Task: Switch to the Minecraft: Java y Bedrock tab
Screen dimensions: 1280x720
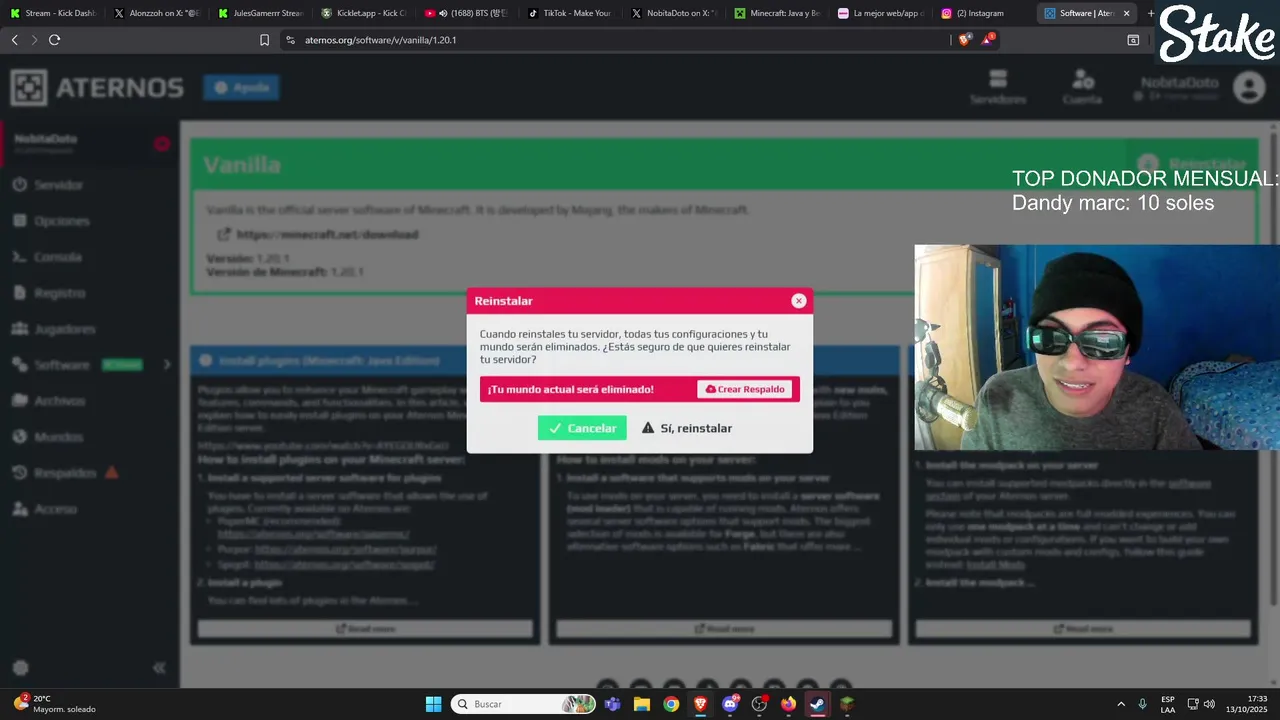Action: click(x=779, y=13)
